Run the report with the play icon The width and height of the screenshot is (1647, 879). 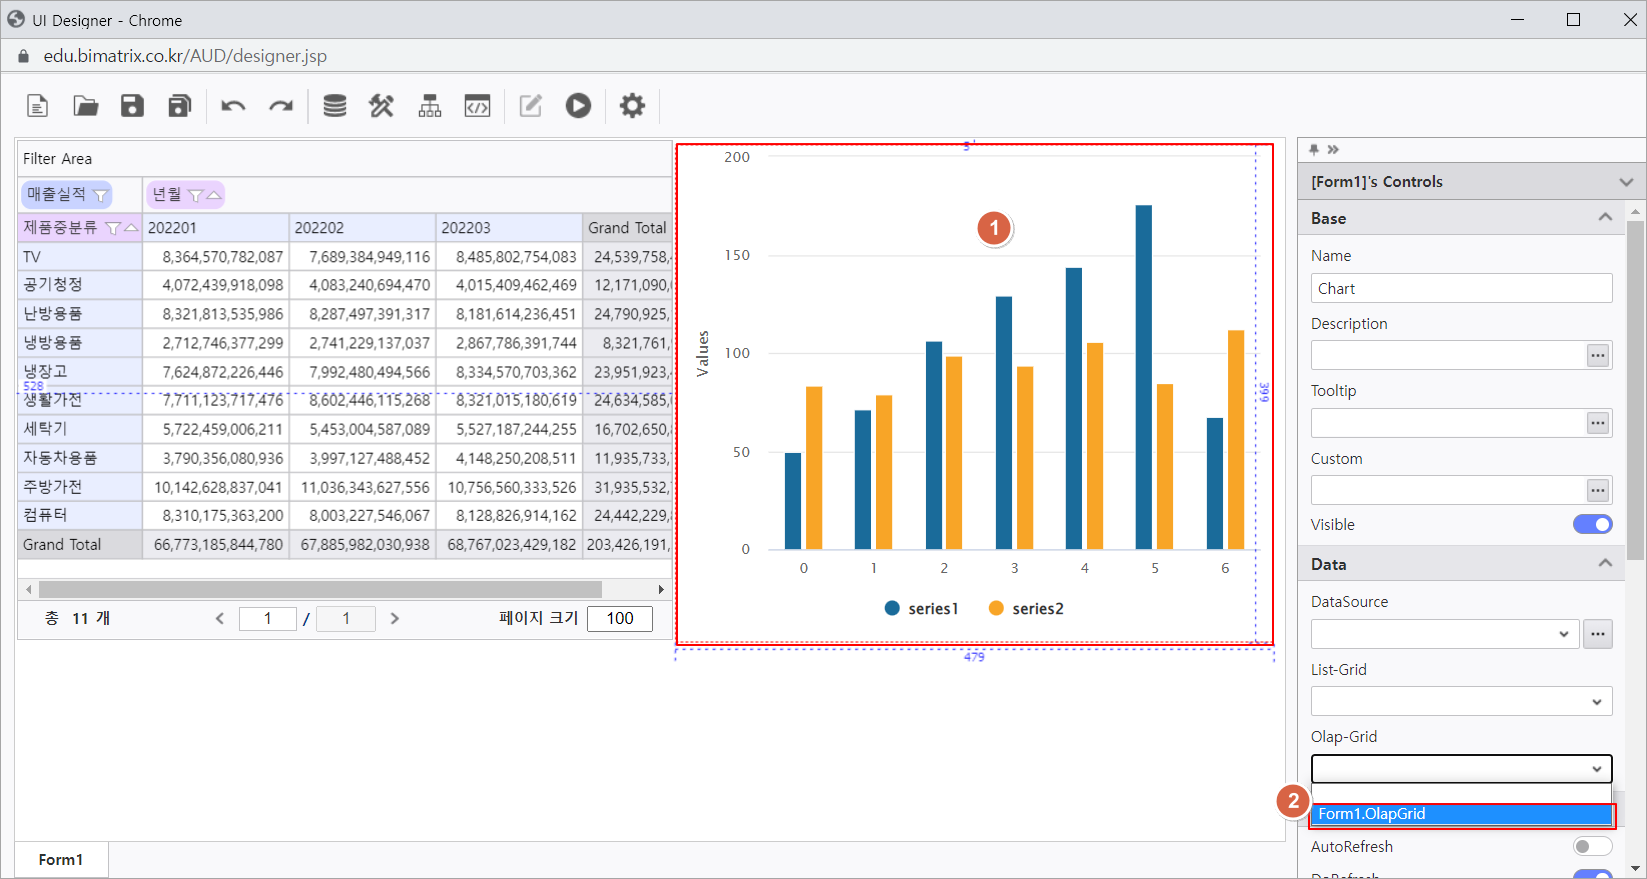(578, 106)
